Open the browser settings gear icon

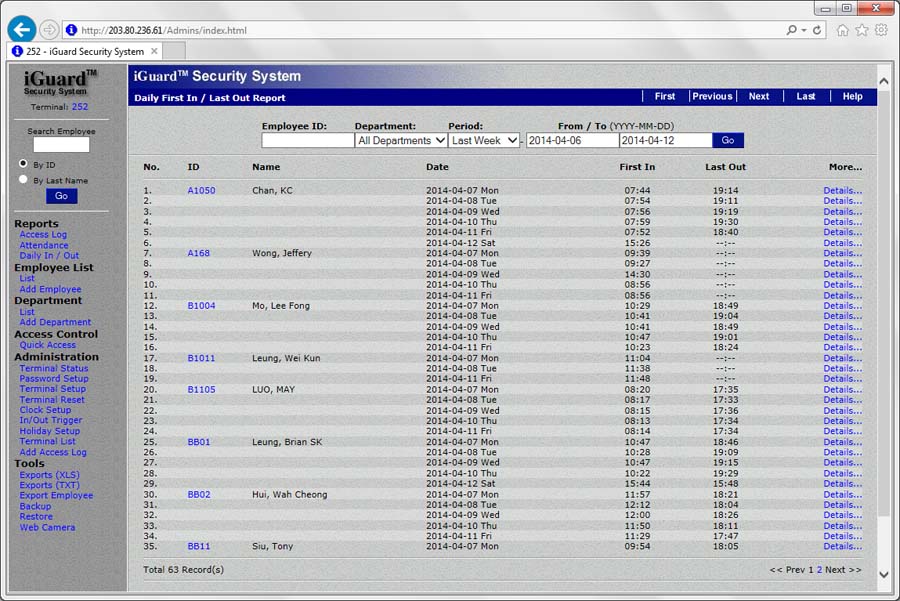click(881, 30)
